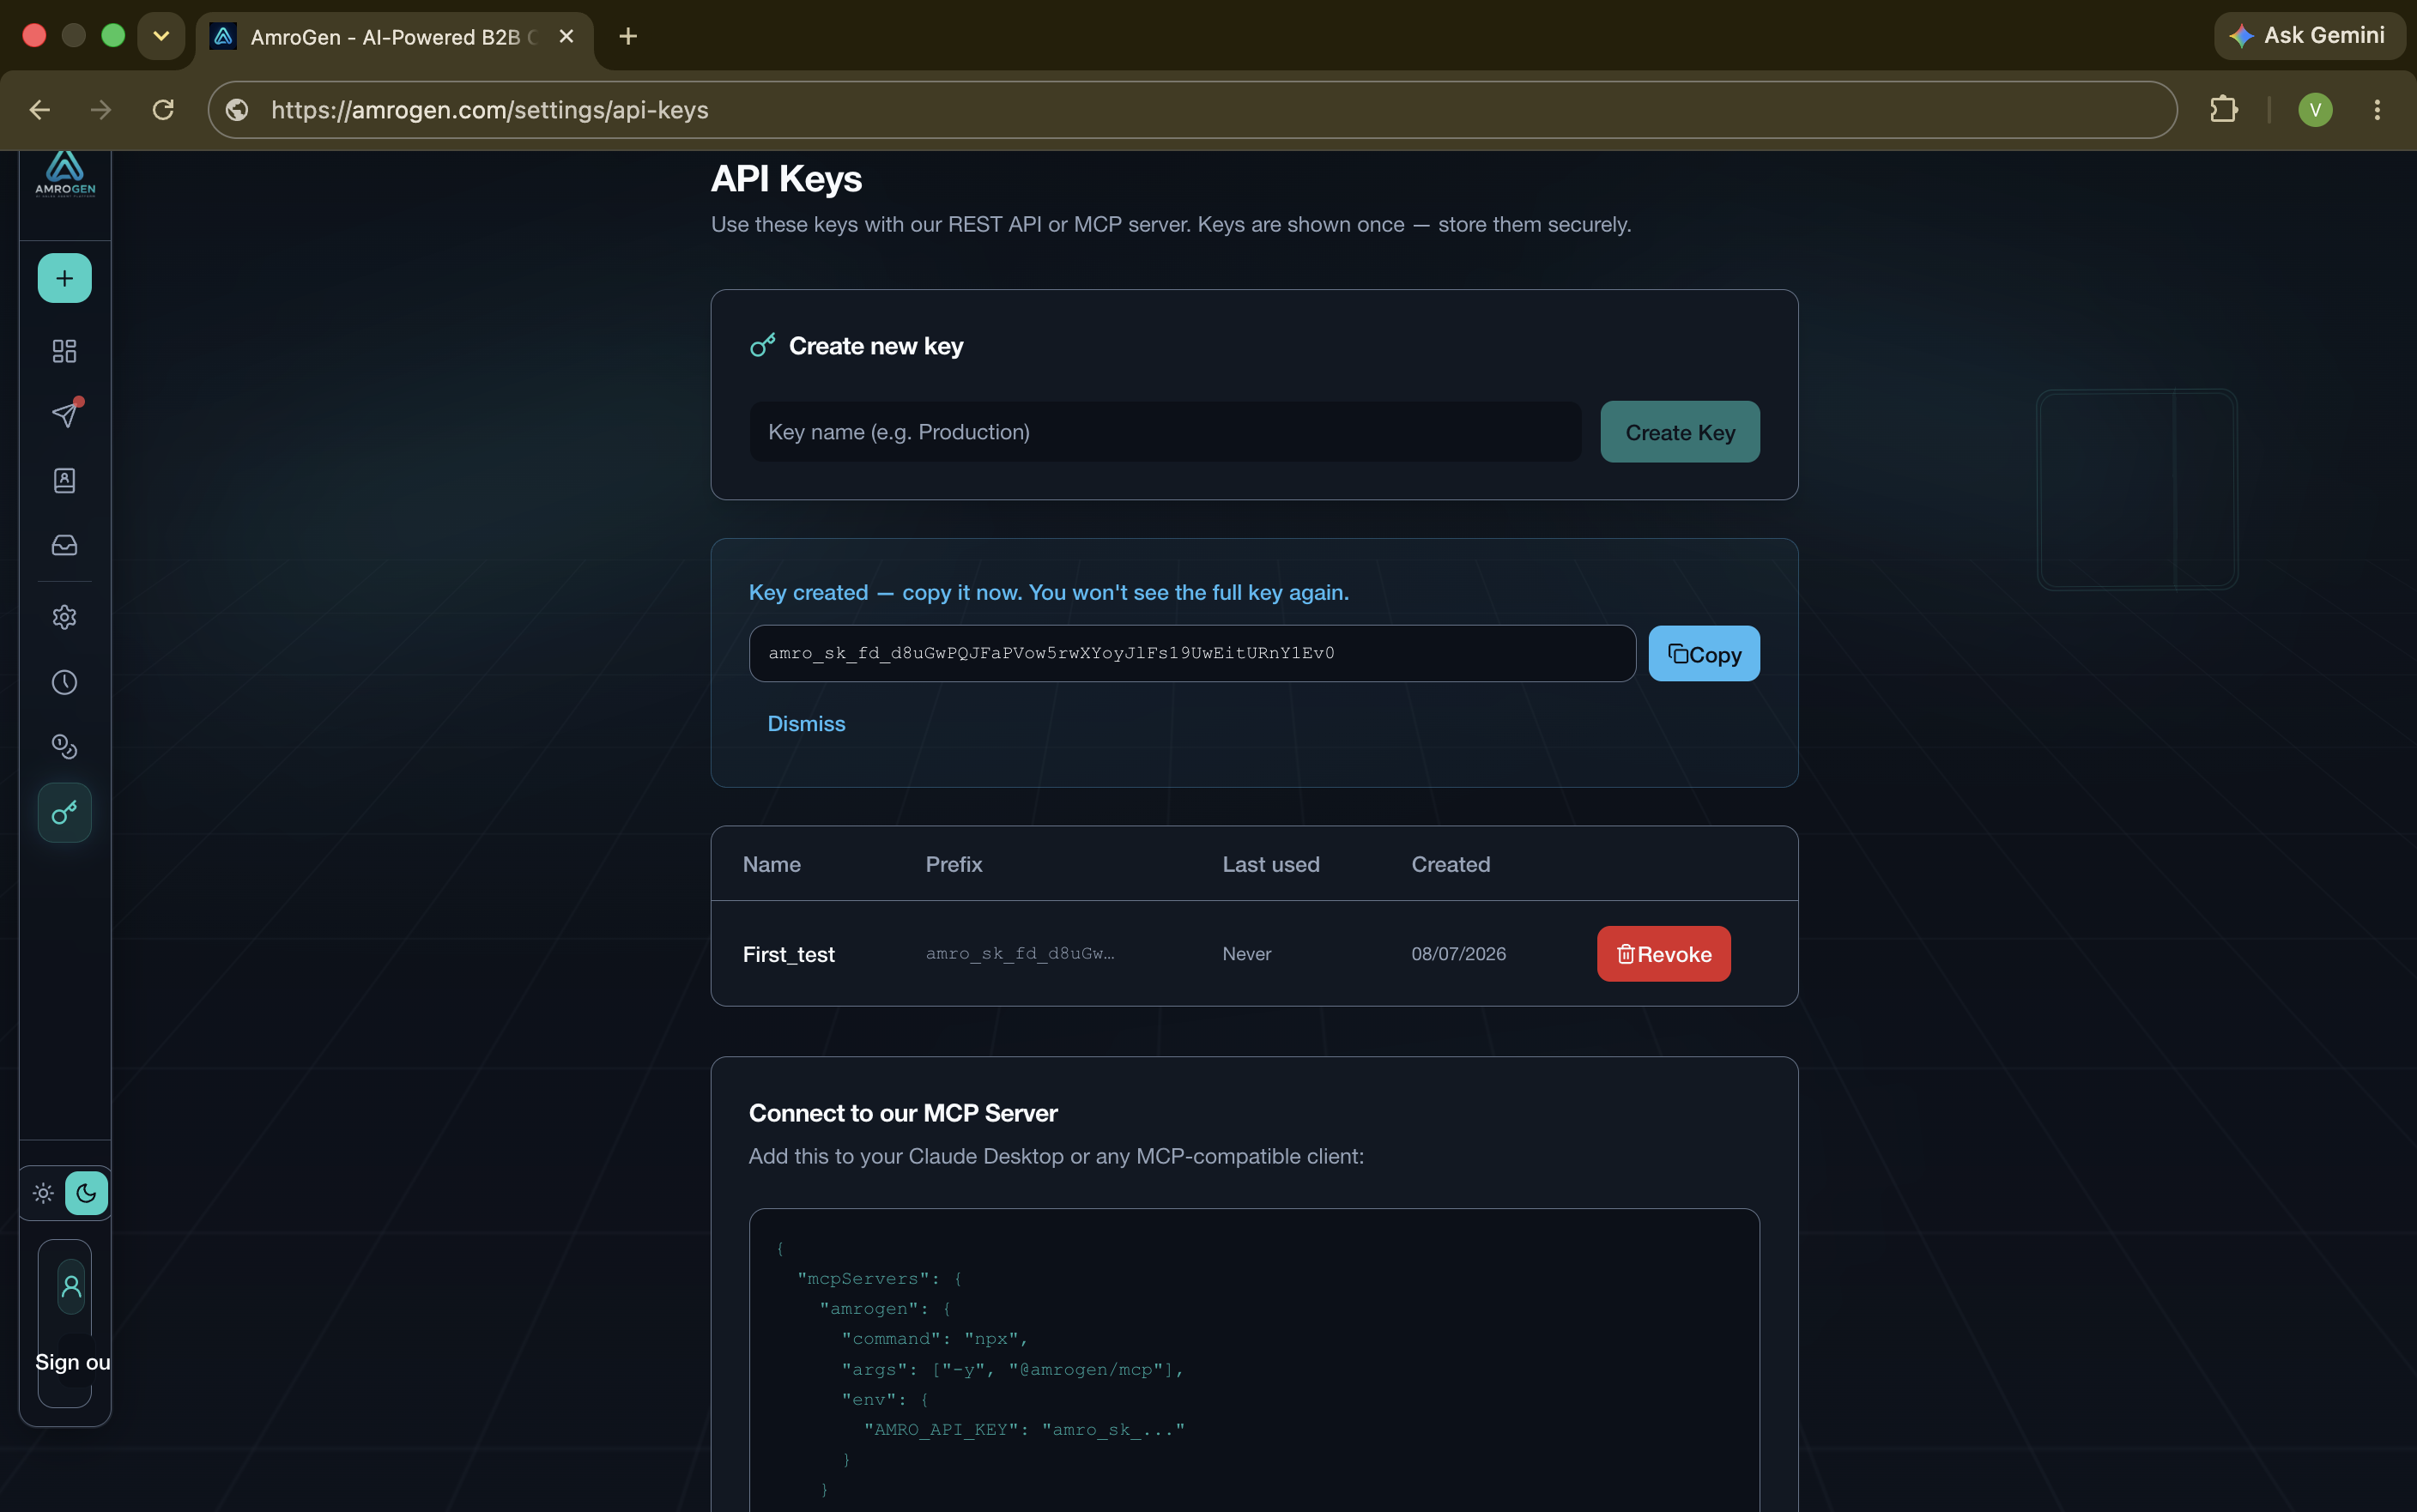Viewport: 2417px width, 1512px height.
Task: Open the settings gear icon
Action: 65,617
